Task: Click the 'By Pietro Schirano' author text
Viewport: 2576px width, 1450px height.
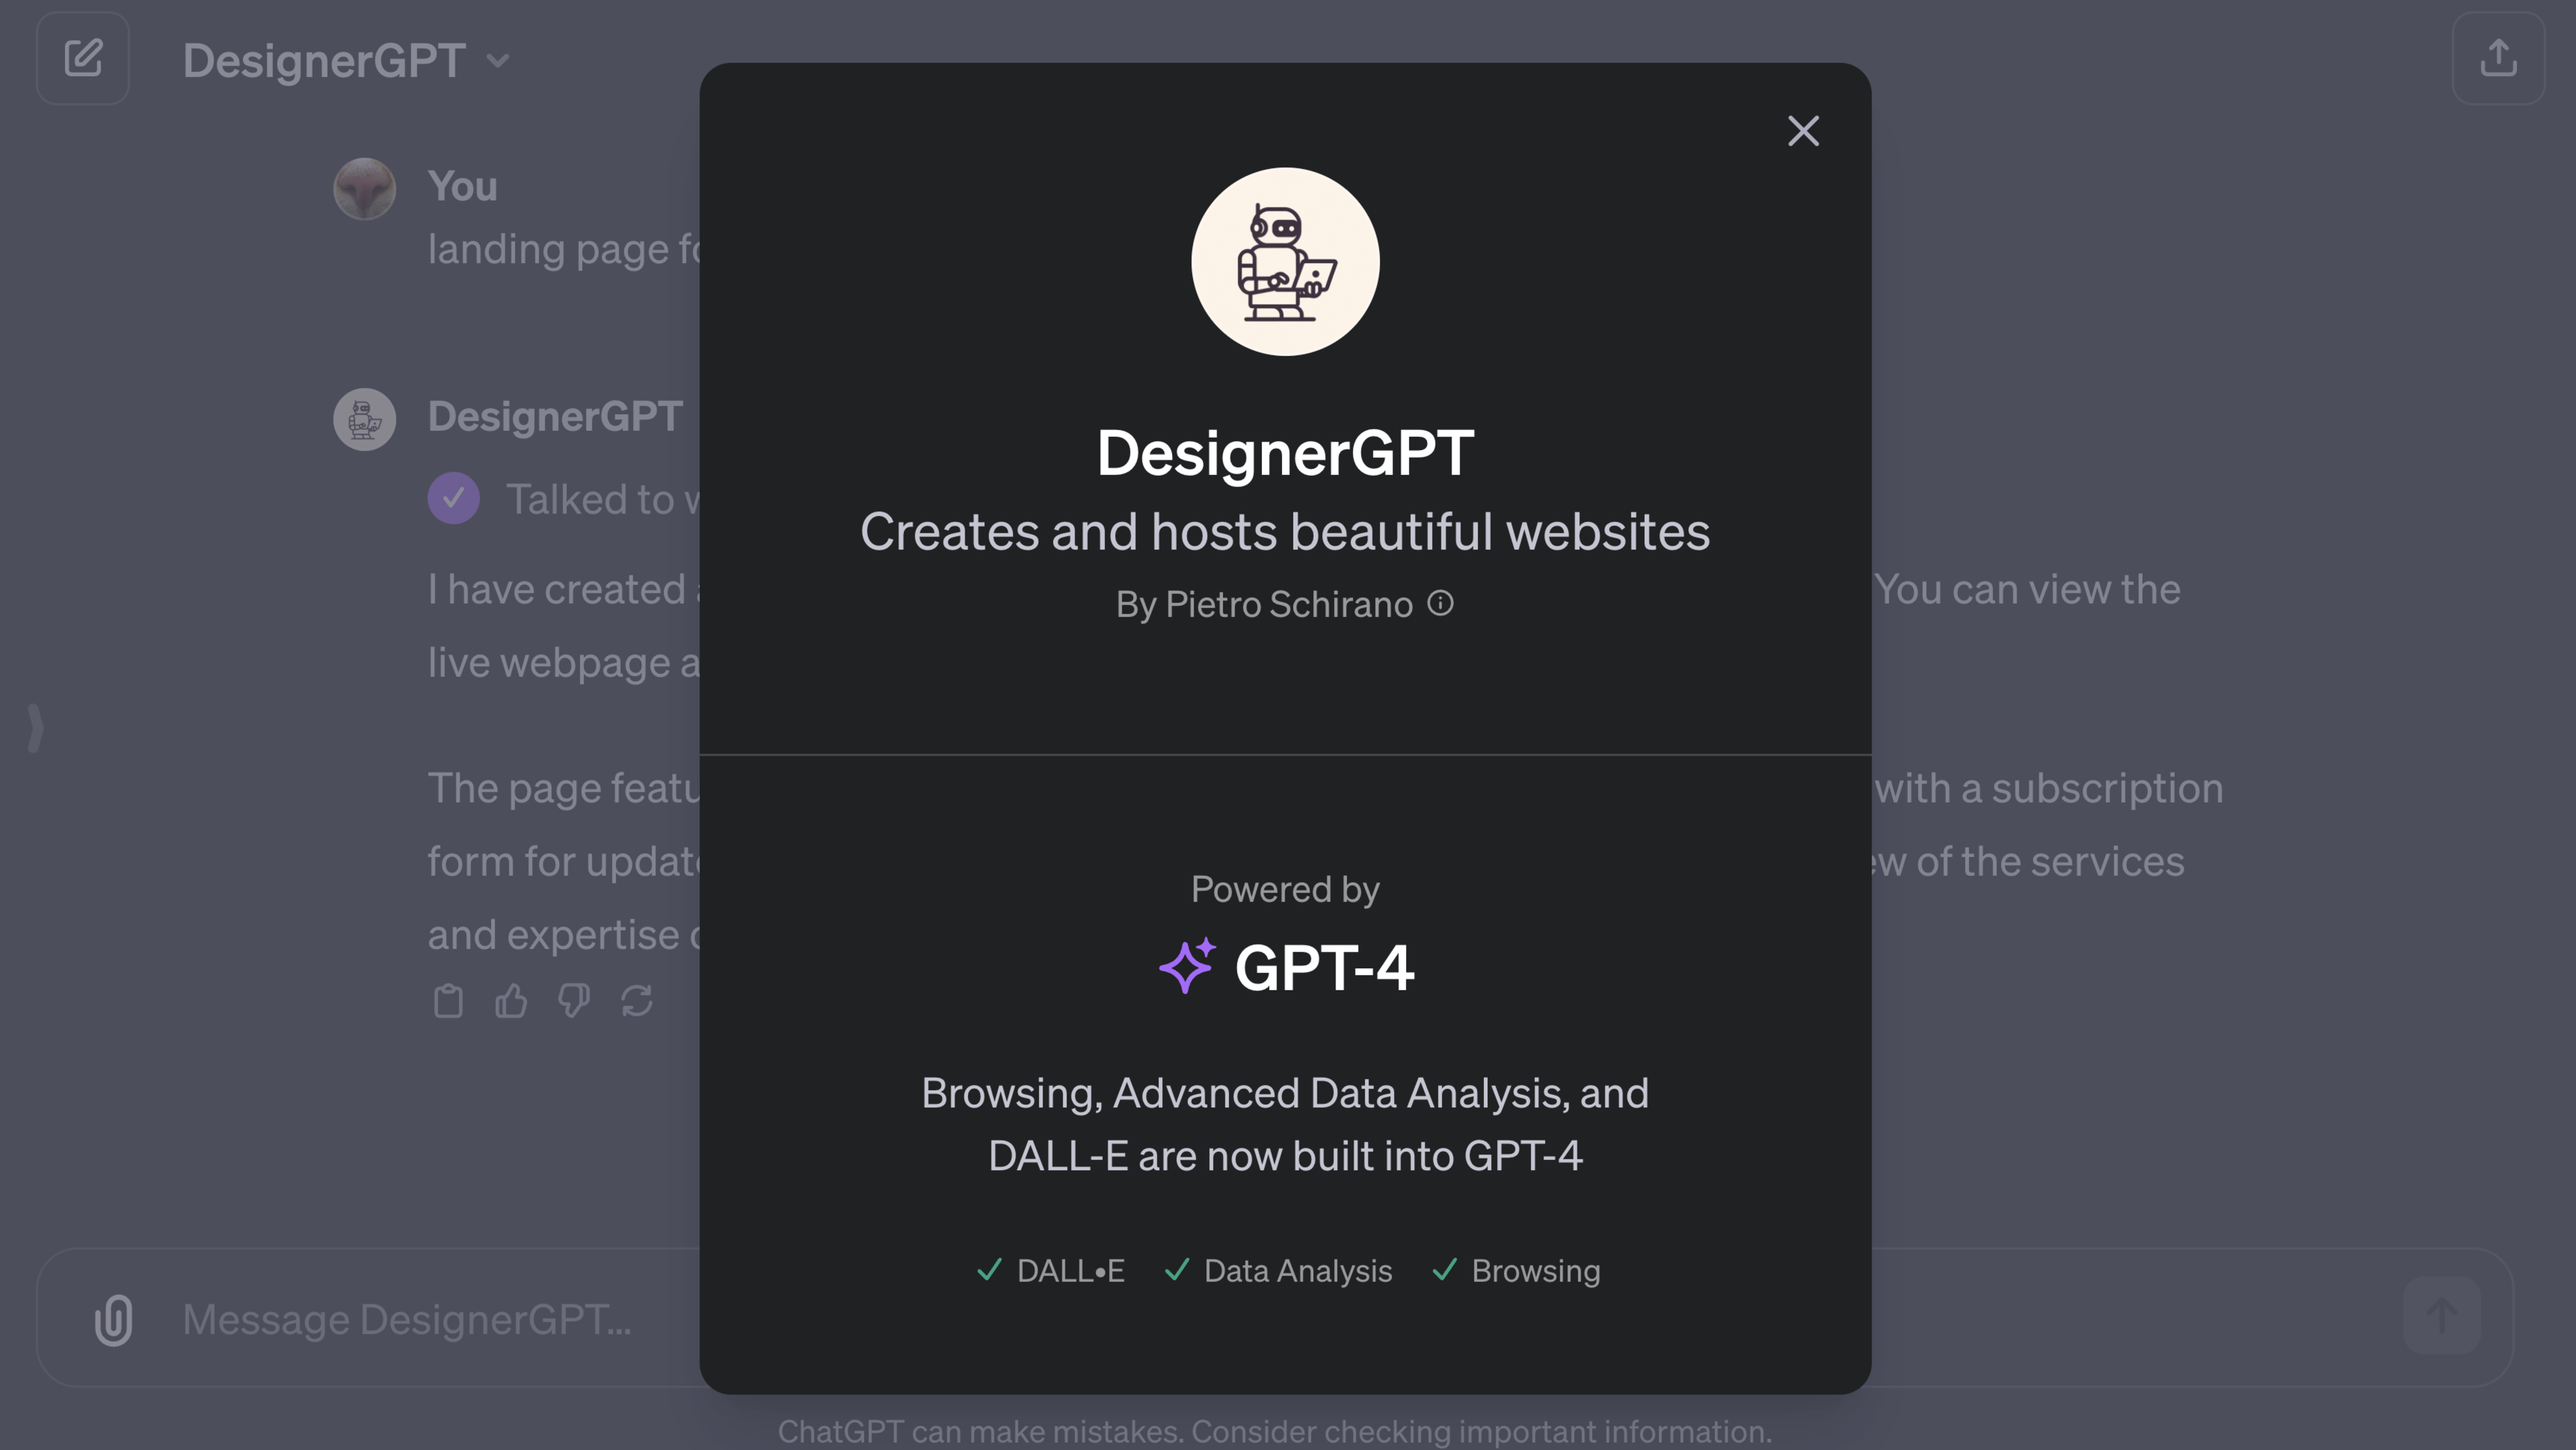Action: (x=1264, y=604)
